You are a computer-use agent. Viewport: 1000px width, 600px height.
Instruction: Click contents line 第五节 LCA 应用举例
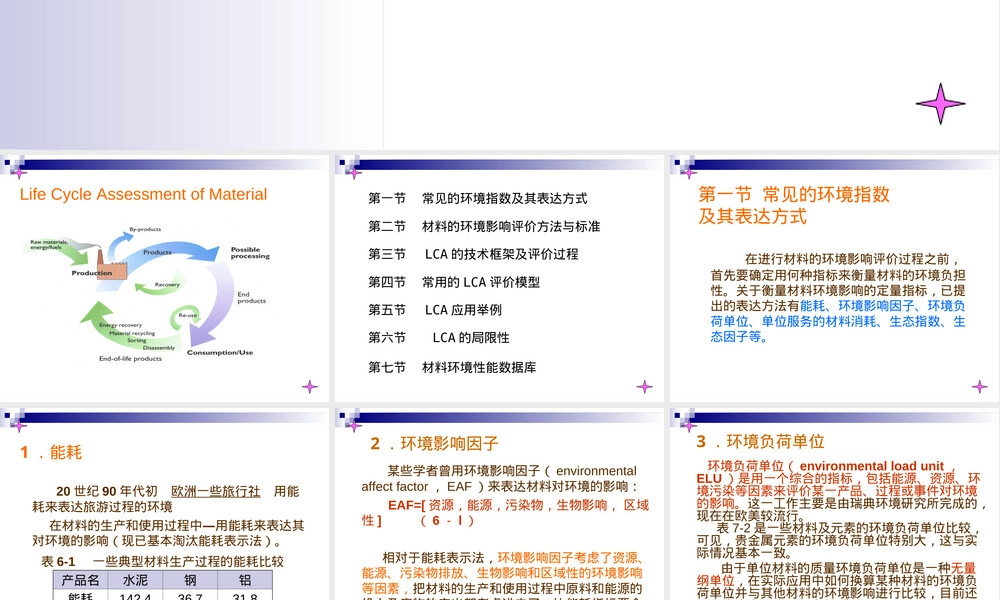[x=435, y=310]
